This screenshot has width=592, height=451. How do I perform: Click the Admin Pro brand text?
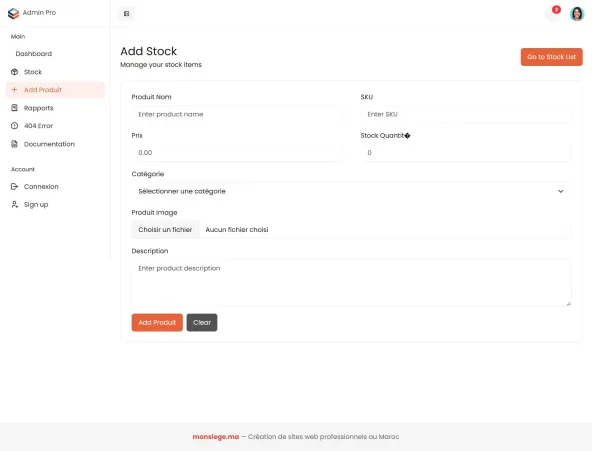tap(39, 12)
